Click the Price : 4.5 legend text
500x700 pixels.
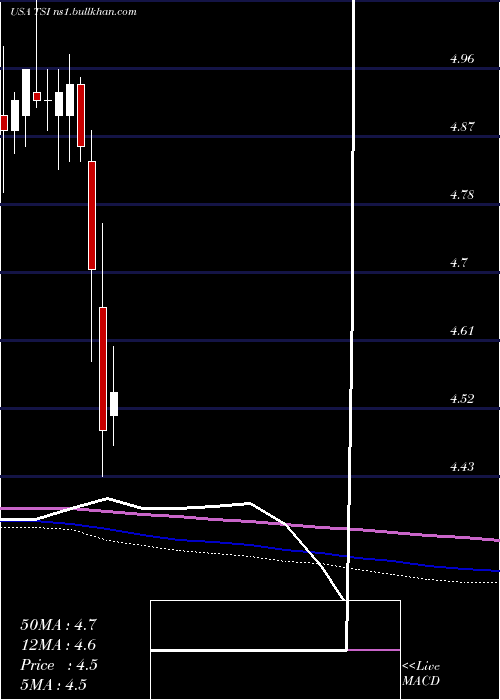tap(59, 665)
